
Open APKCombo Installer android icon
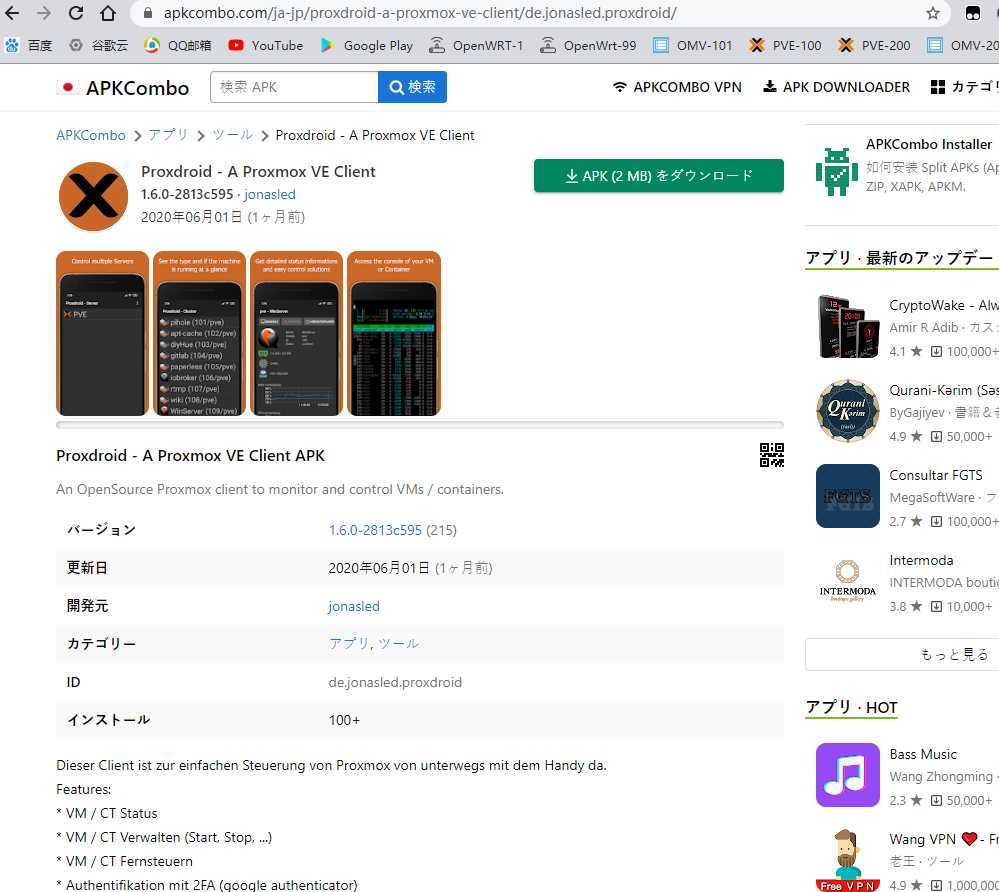coord(837,171)
